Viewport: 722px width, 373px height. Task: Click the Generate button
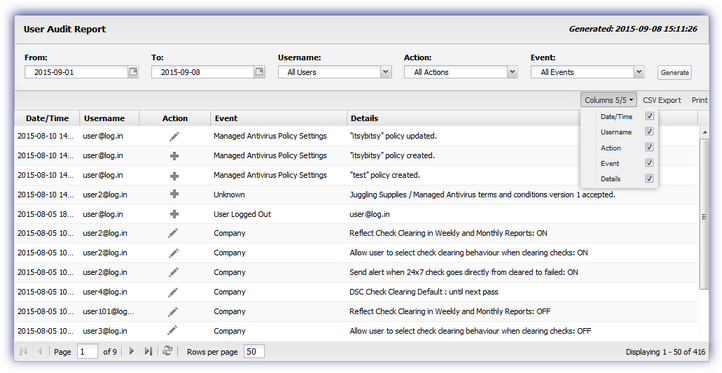(674, 72)
